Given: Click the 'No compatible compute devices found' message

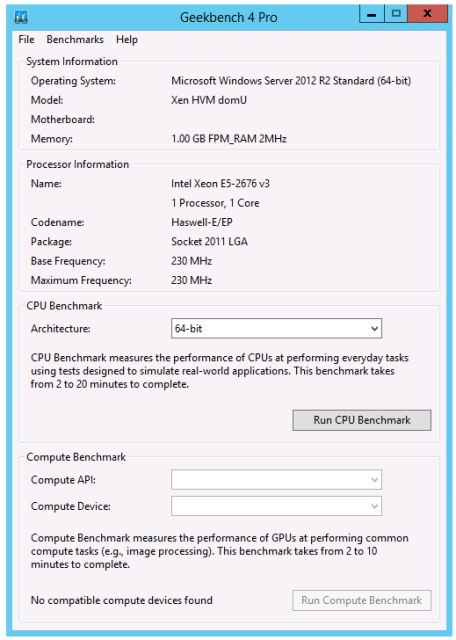Looking at the screenshot, I should [x=122, y=600].
